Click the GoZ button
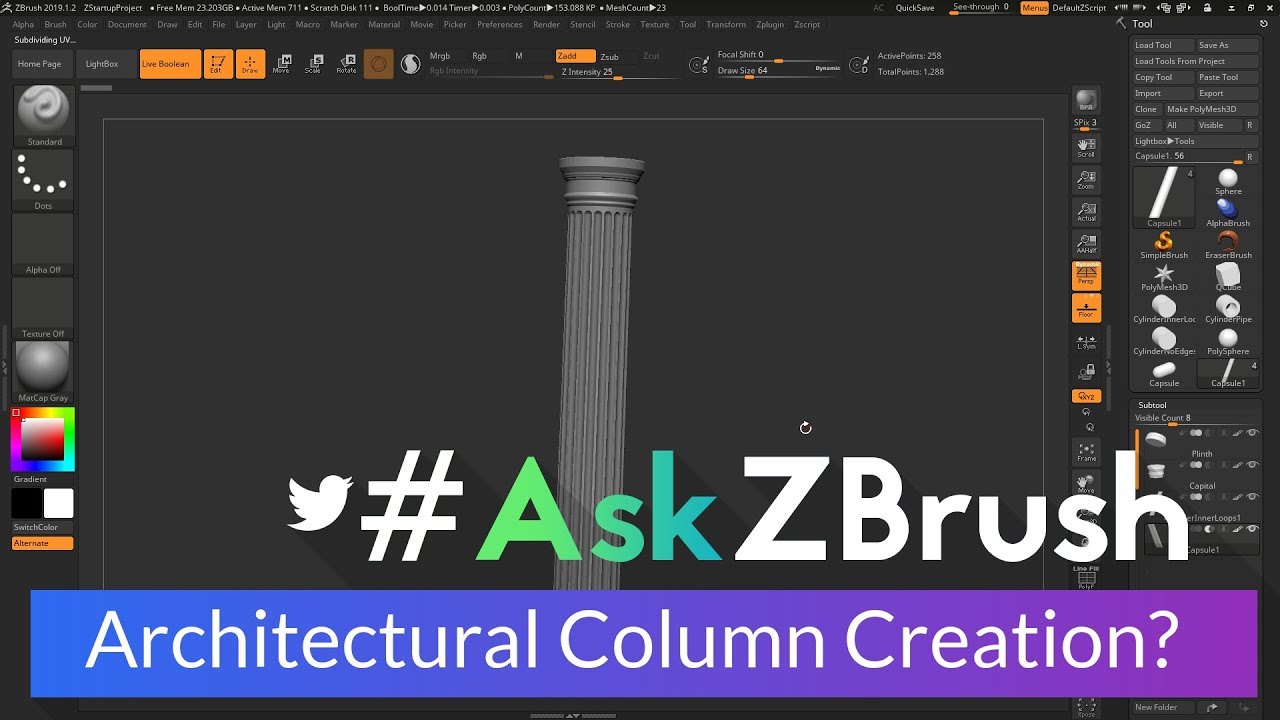 (x=1146, y=125)
